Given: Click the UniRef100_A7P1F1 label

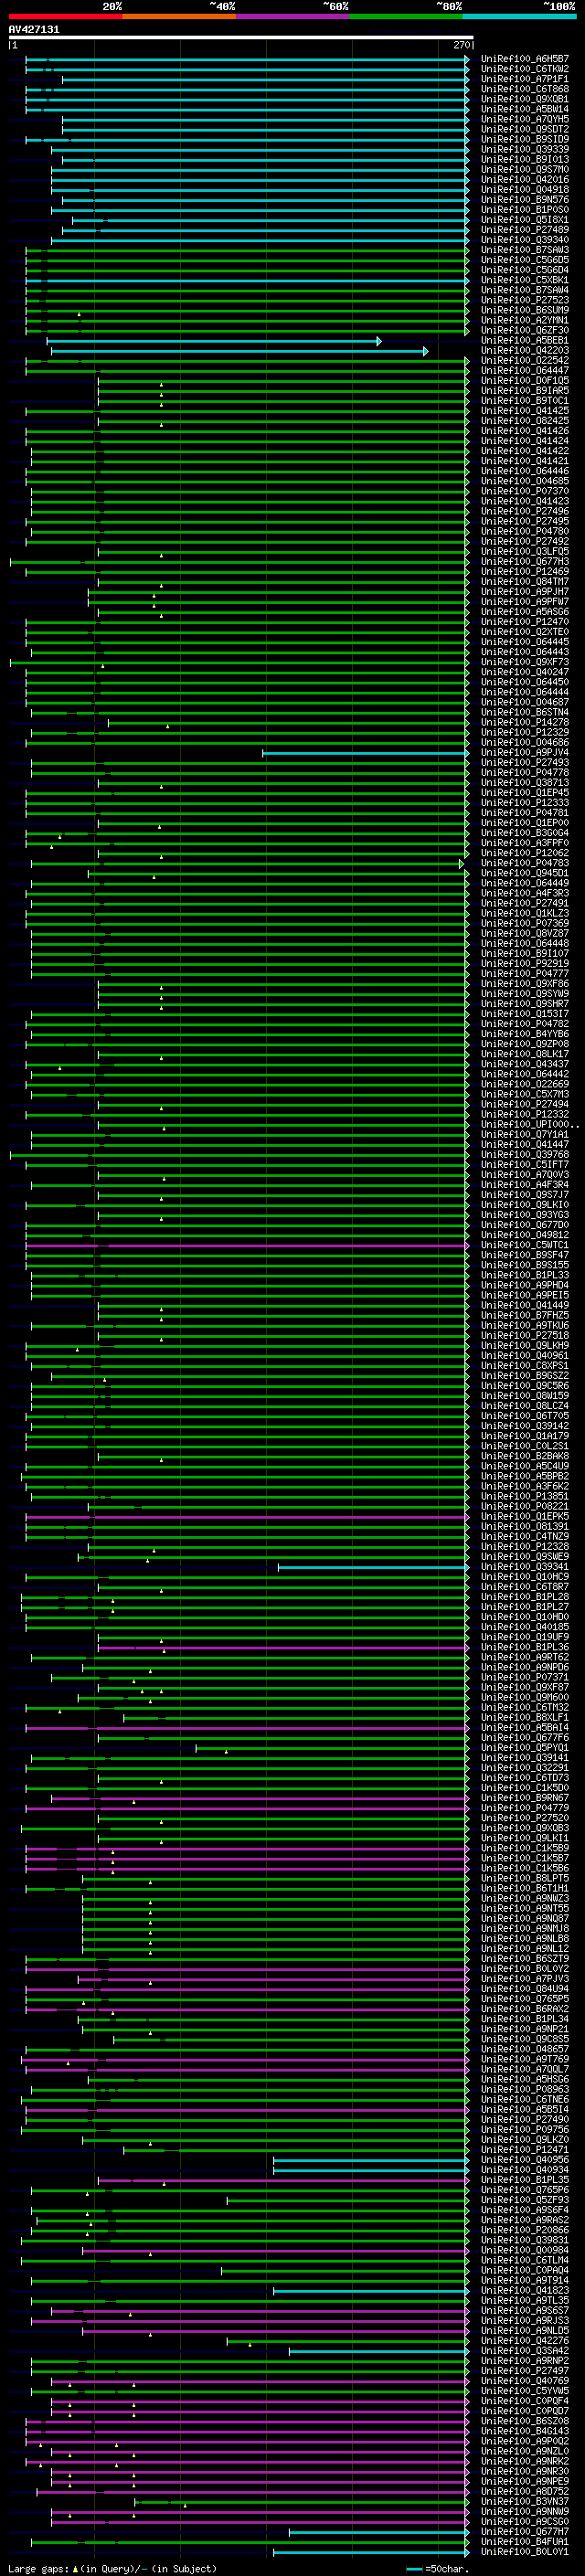Looking at the screenshot, I should click(525, 79).
